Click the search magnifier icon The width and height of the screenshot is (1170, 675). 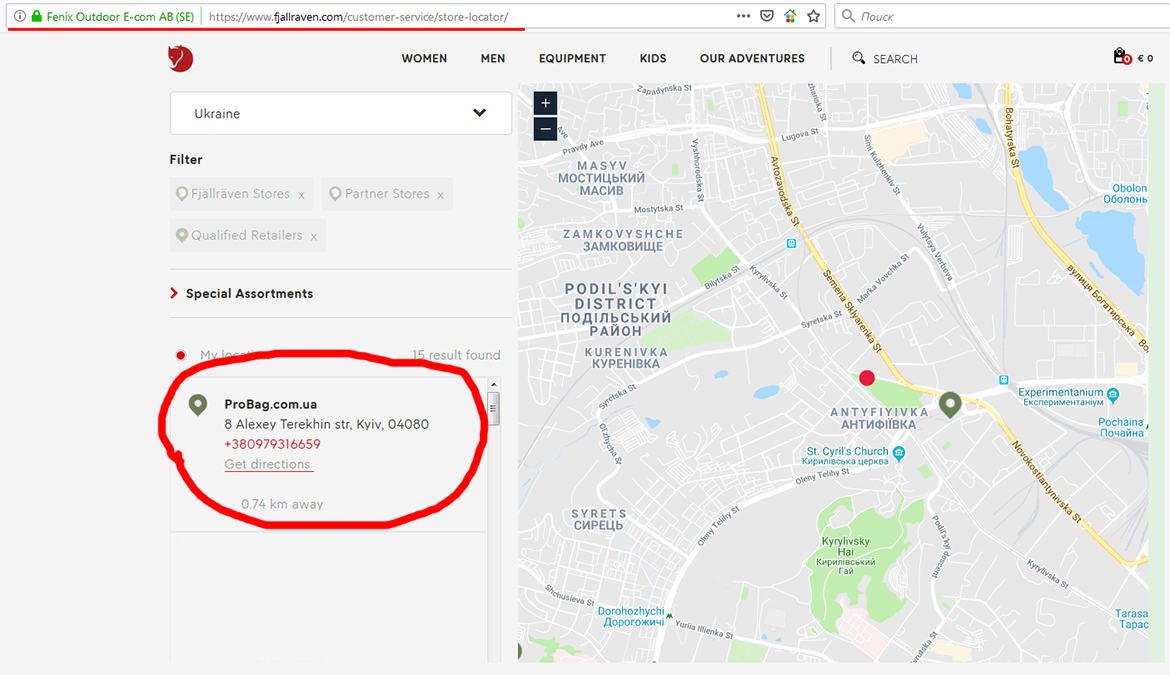[x=859, y=58]
